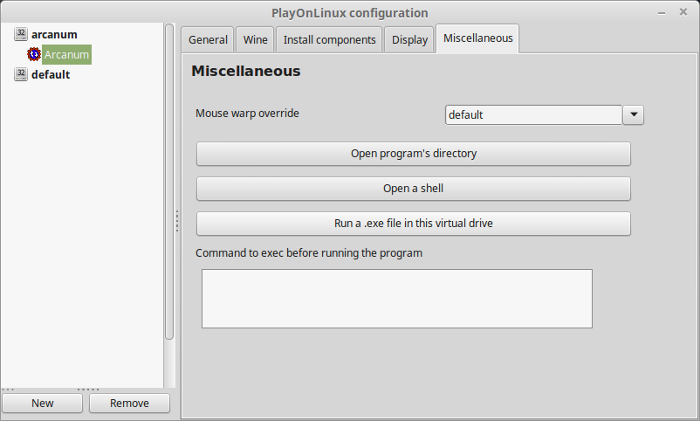This screenshot has height=421, width=700.
Task: Click the 32-bit drive icon beside arcanum
Action: pyautogui.click(x=21, y=34)
